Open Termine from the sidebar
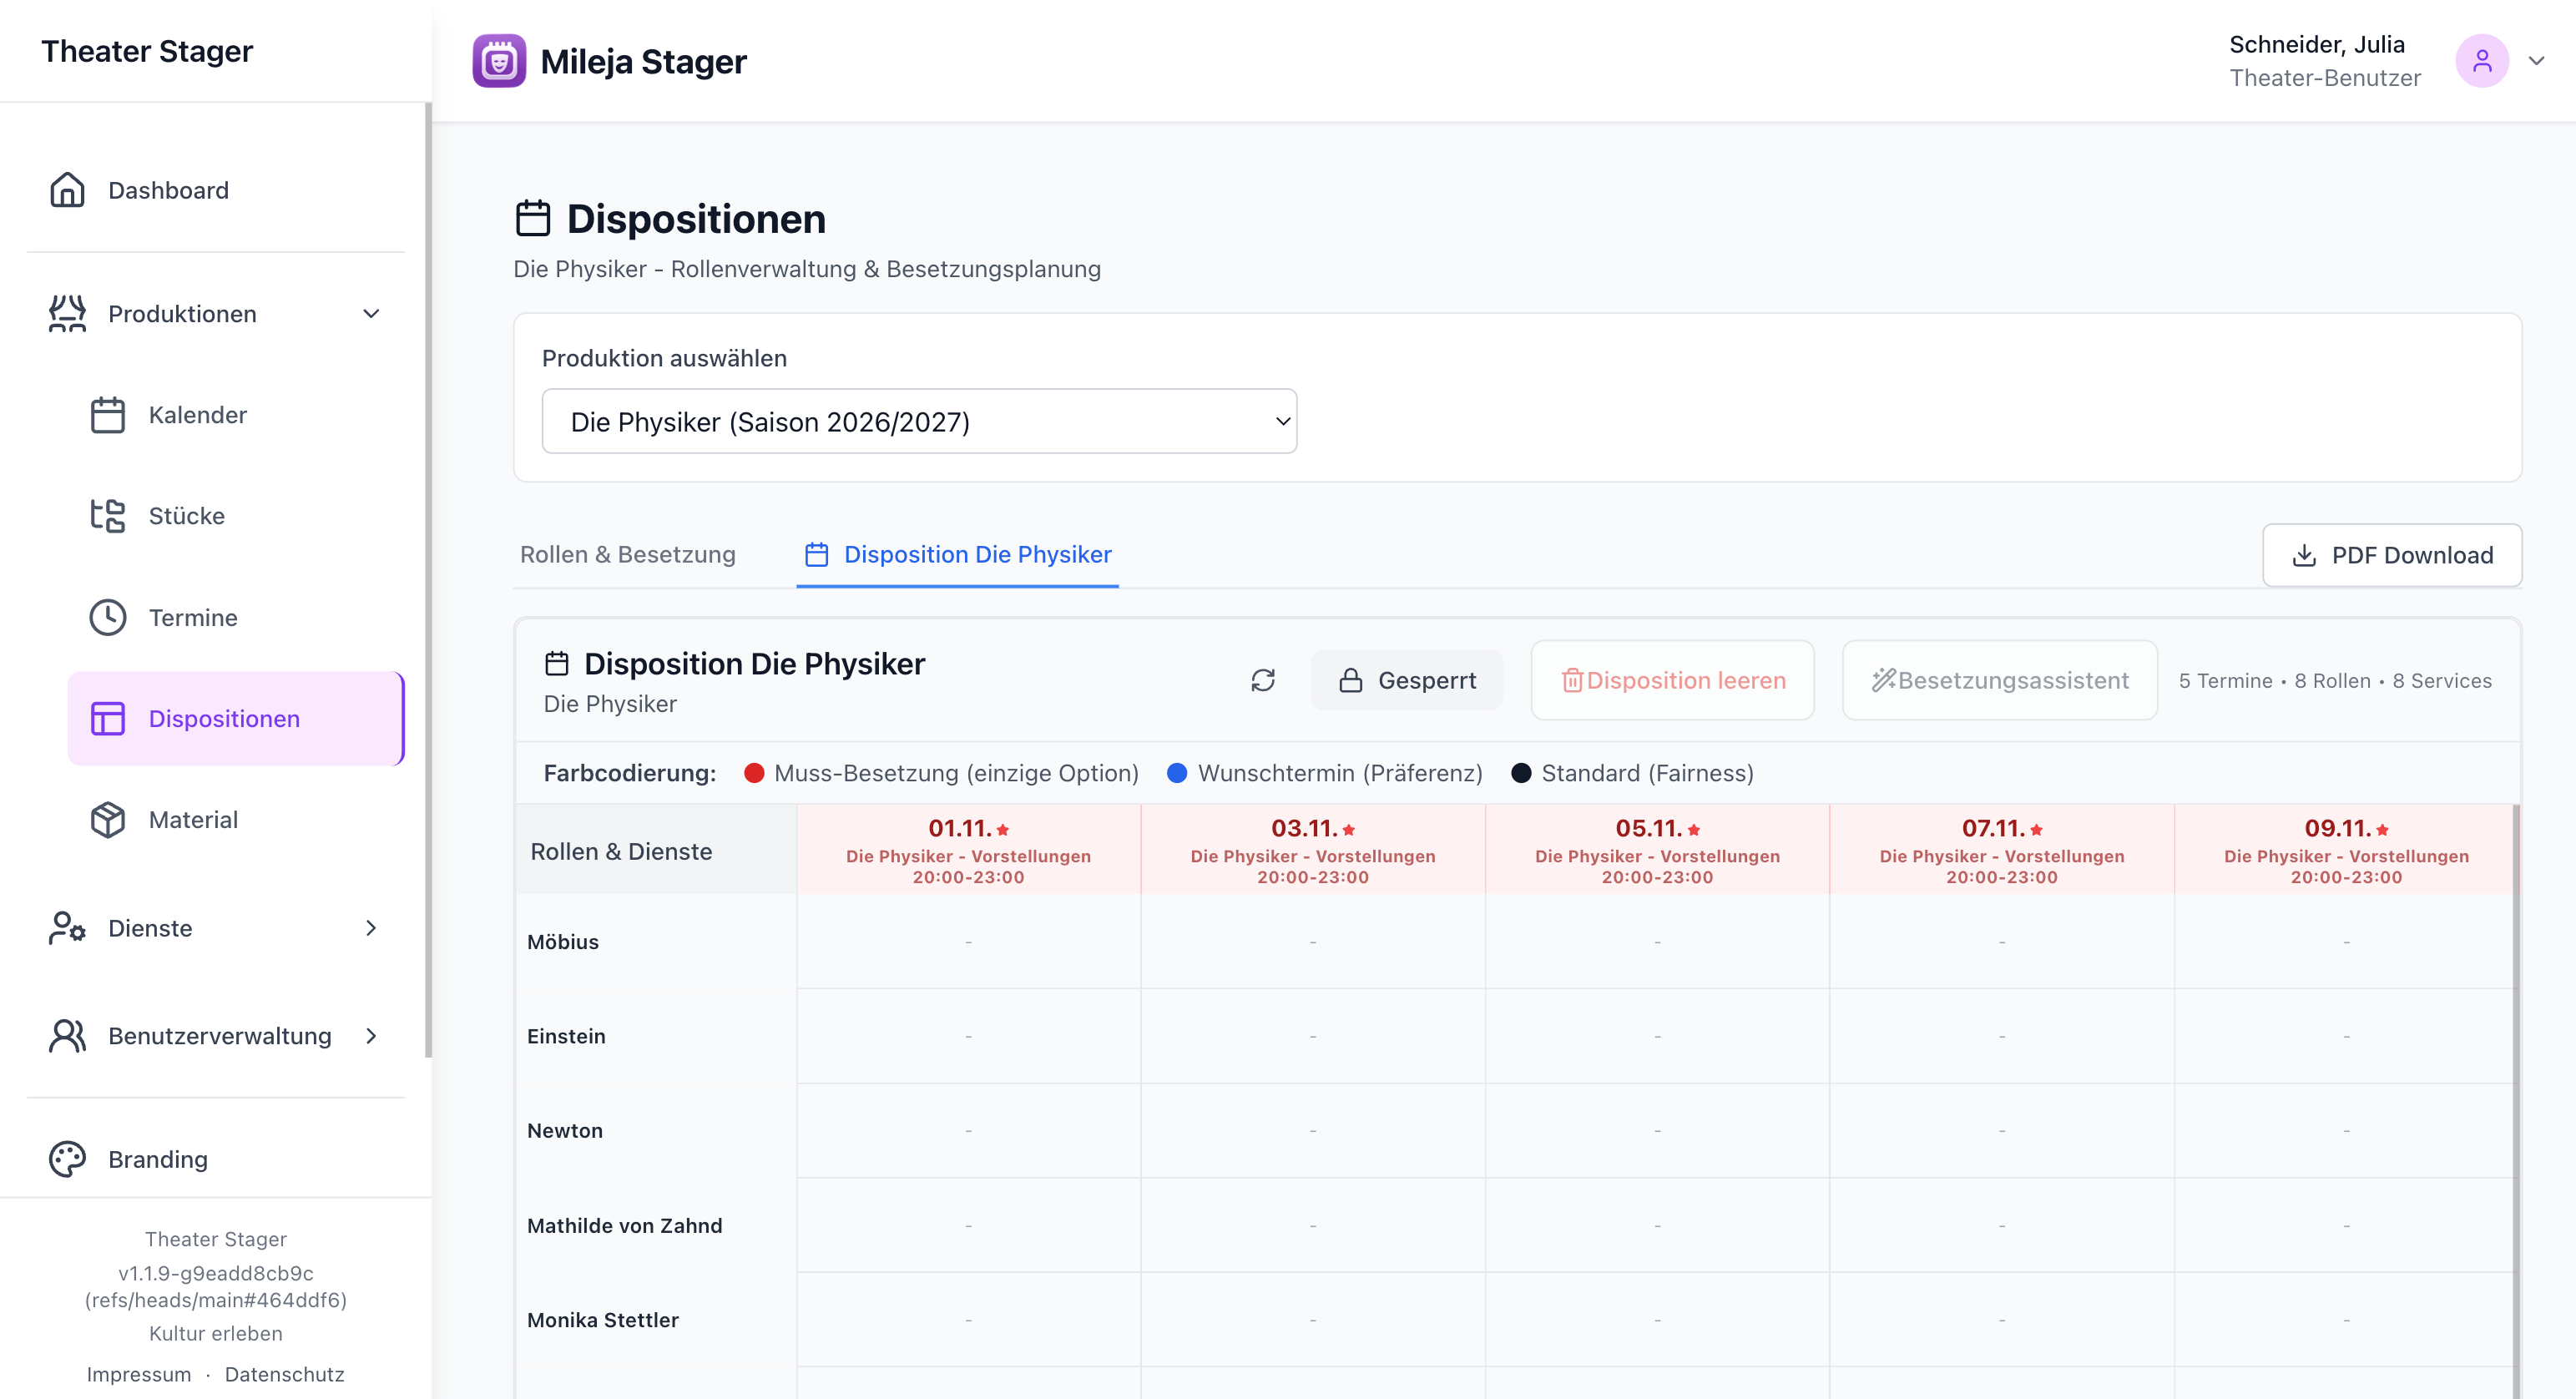Screen dimensions: 2576x1399 click(x=193, y=617)
